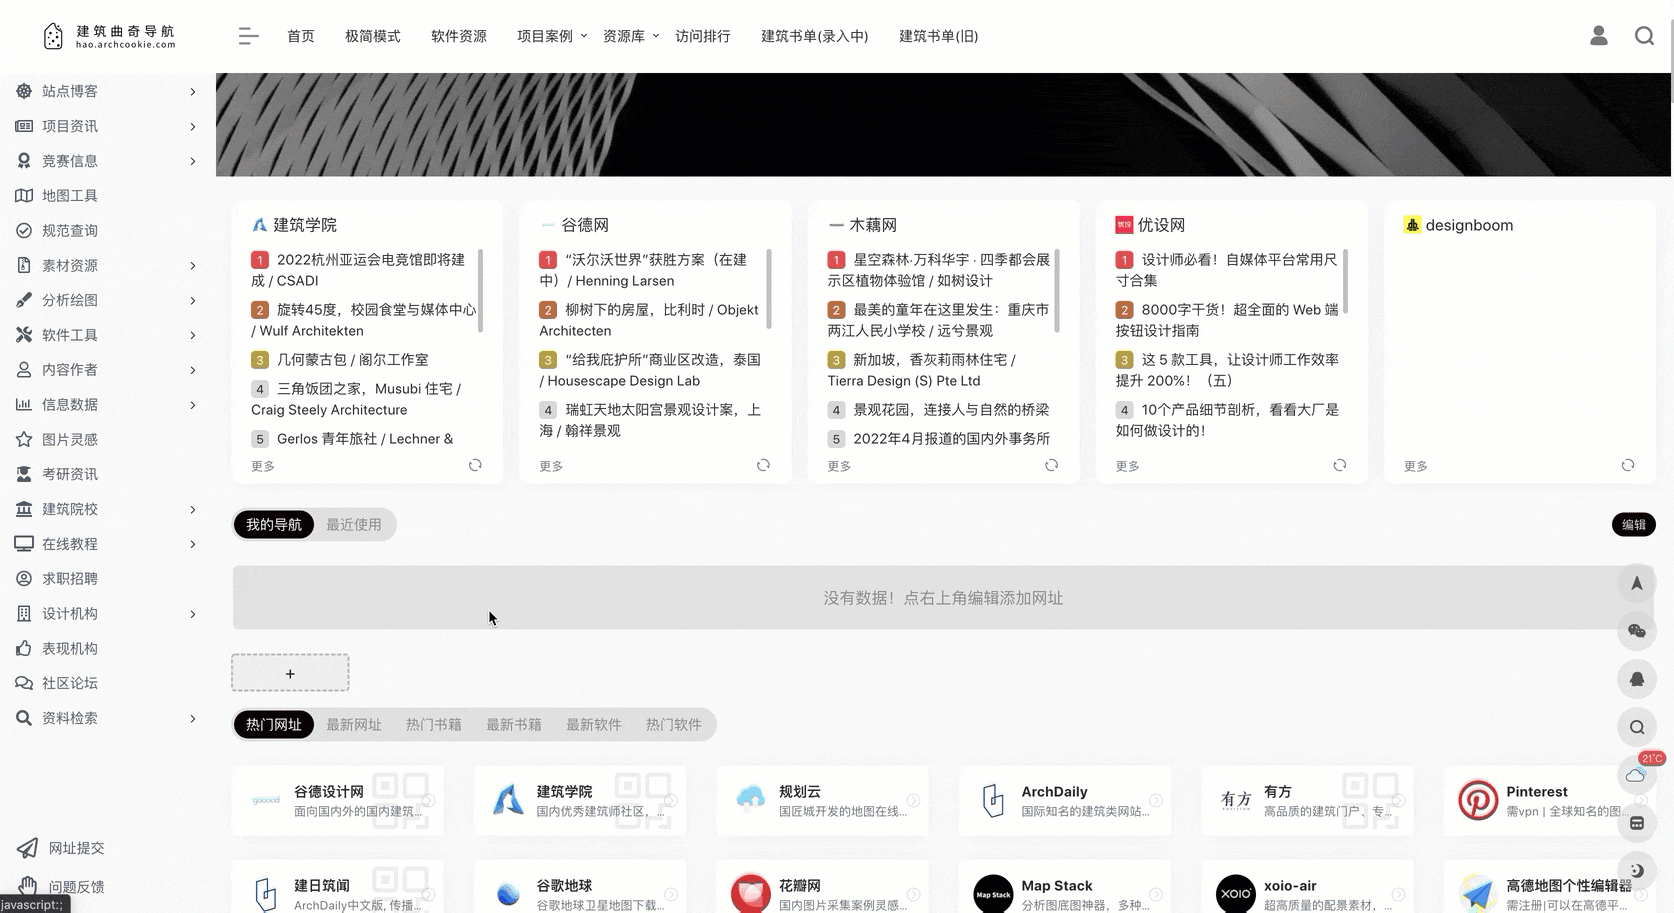Open the 规划云 site card
1674x913 pixels.
822,800
